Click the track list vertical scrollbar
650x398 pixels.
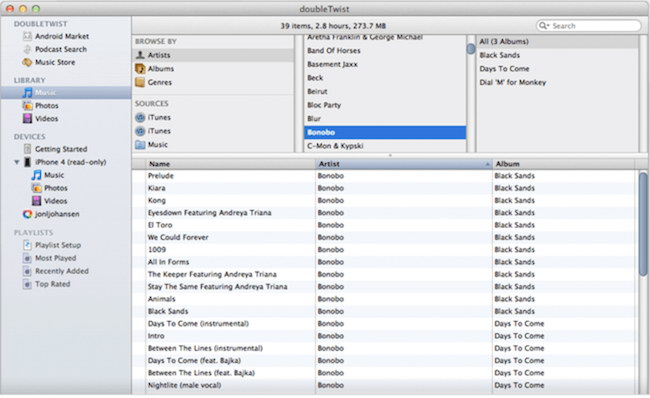(643, 224)
